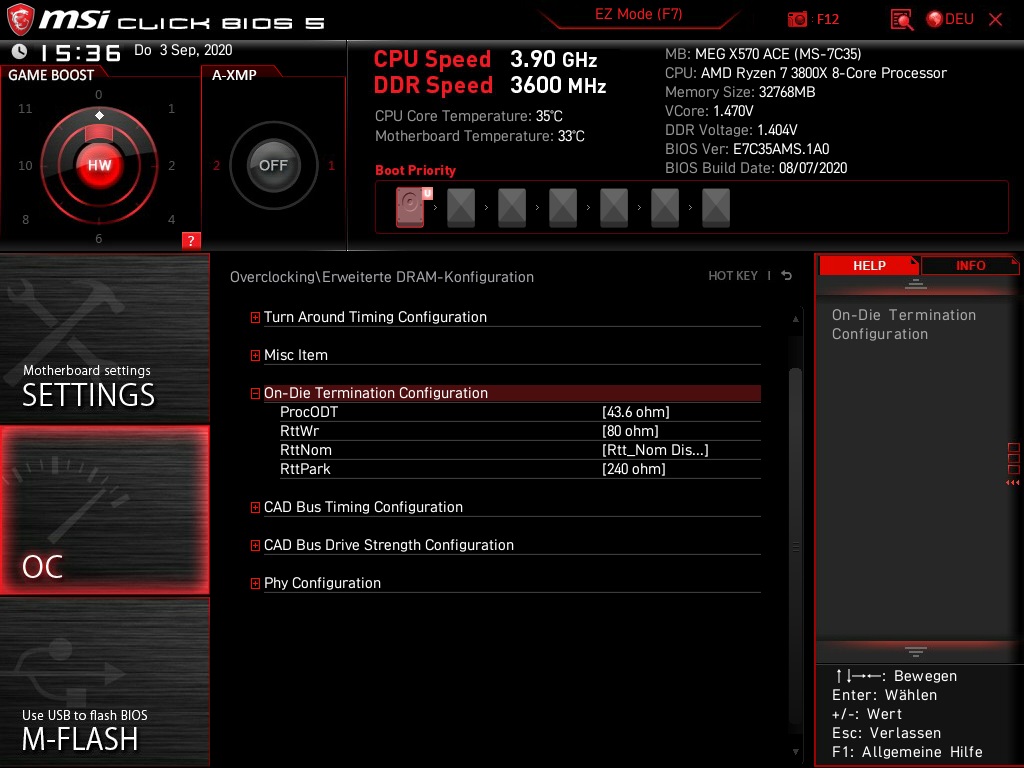Open the RttPark 240 ohm value dropdown

tap(633, 469)
